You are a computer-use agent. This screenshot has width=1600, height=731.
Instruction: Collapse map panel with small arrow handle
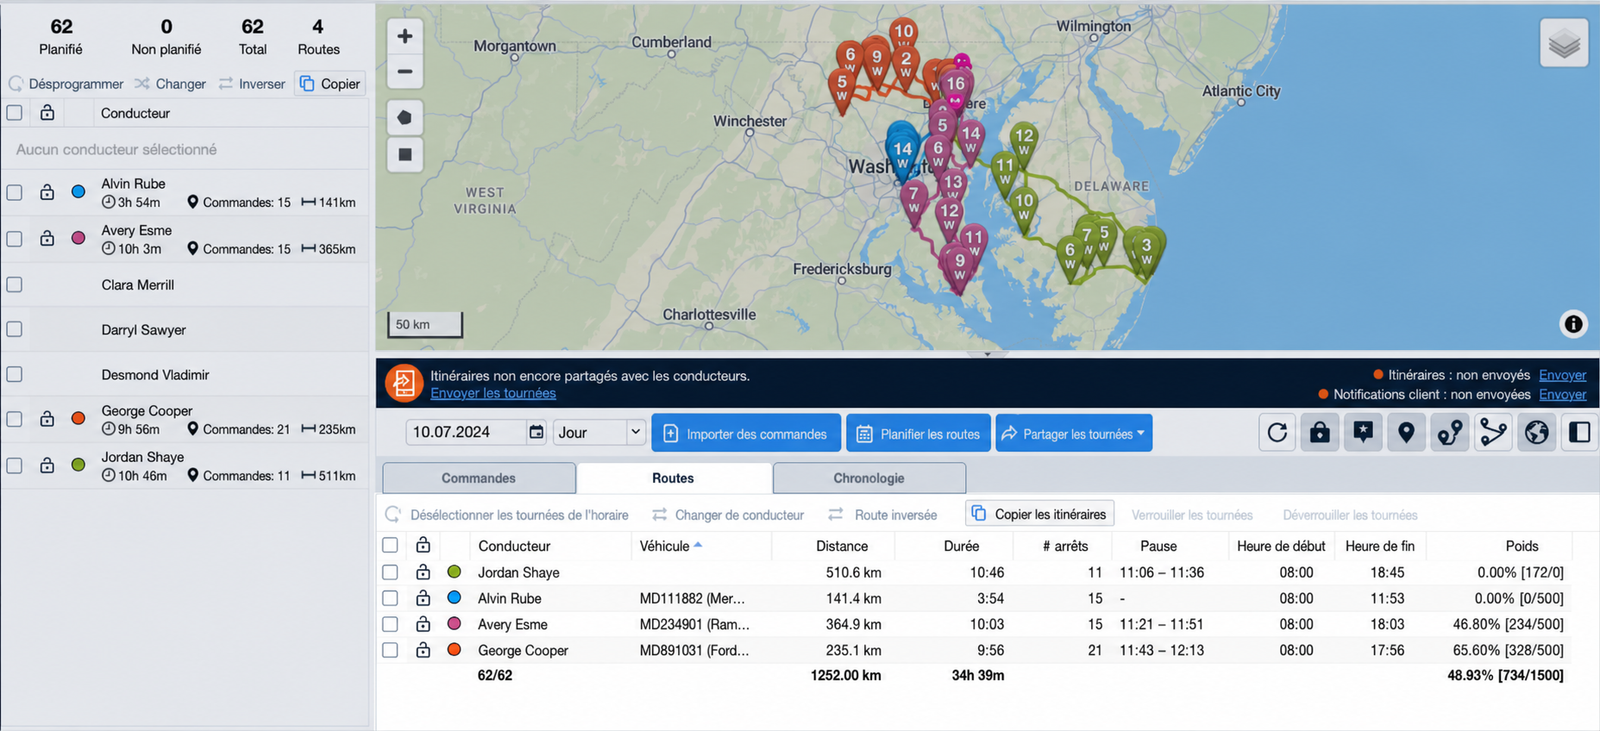coord(987,354)
